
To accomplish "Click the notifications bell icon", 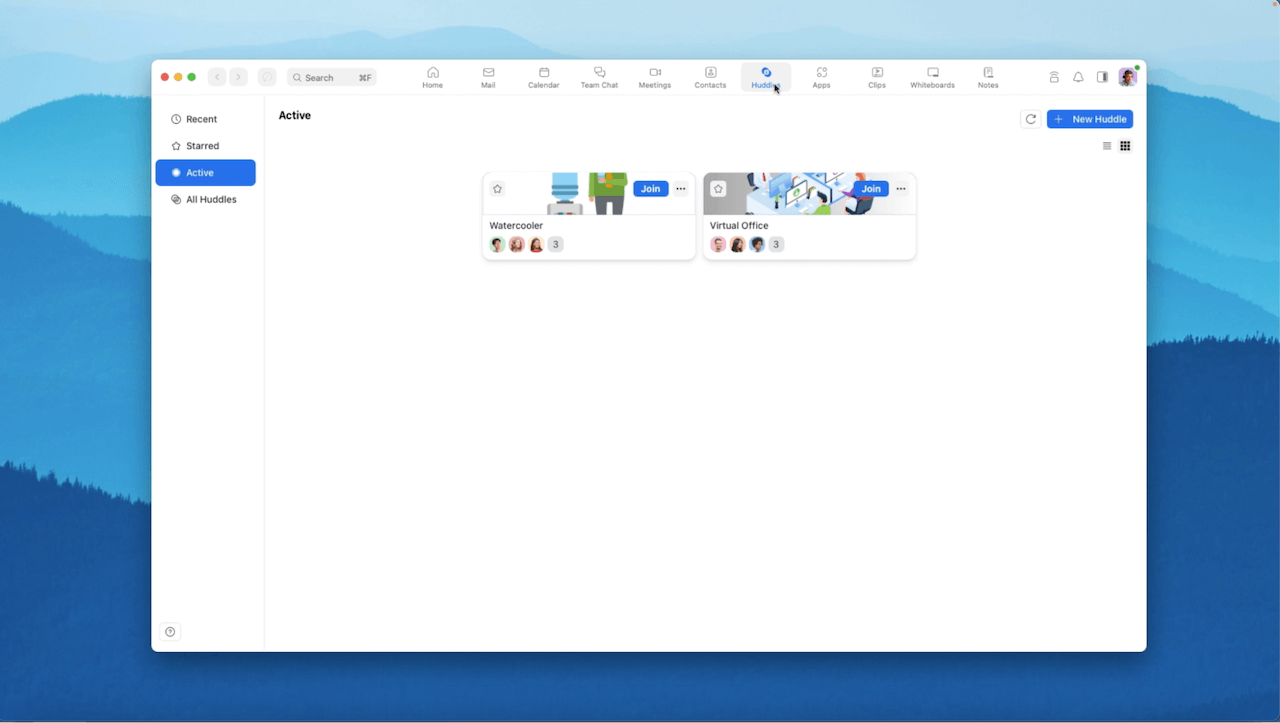I will 1078,77.
